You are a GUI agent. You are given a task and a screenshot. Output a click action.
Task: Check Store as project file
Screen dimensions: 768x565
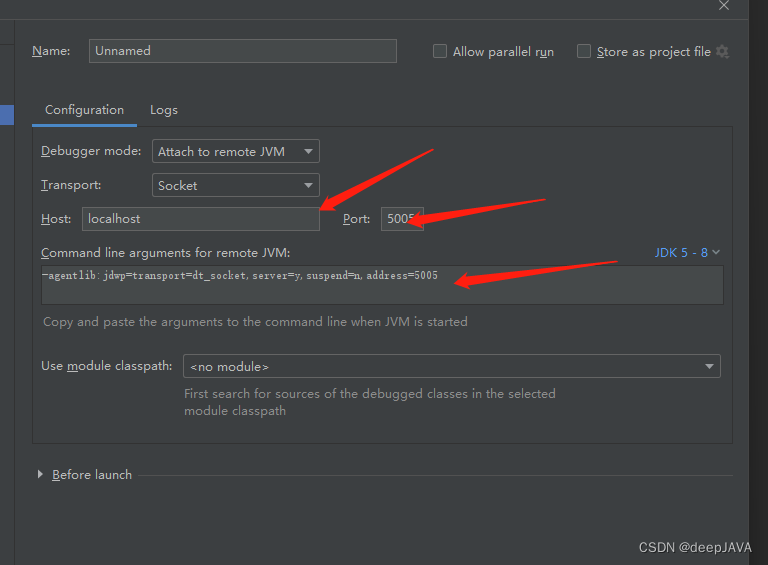584,51
